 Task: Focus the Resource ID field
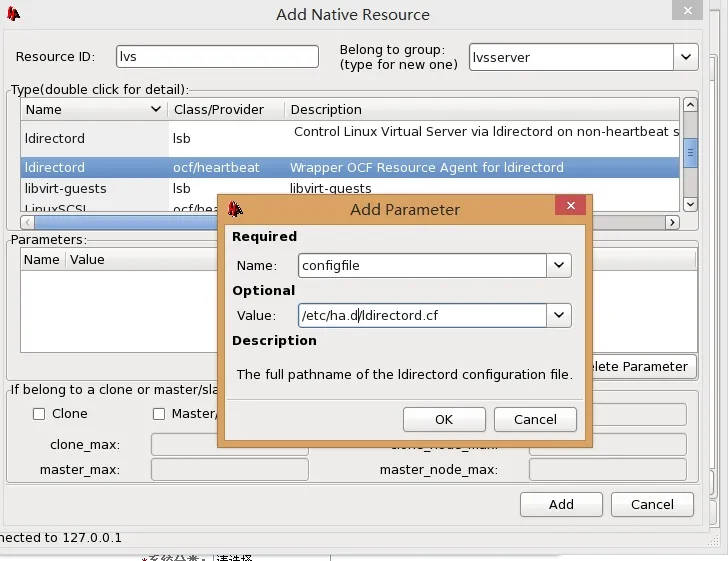217,57
